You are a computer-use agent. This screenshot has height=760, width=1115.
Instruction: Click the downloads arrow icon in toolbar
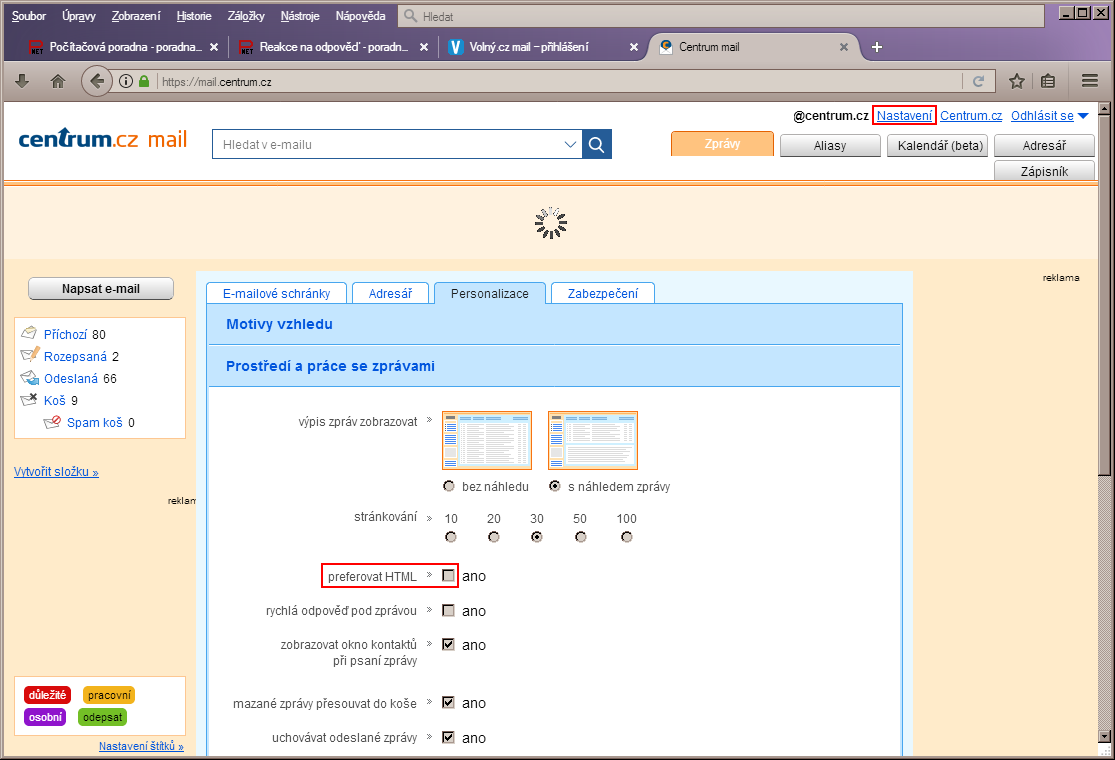coord(22,81)
